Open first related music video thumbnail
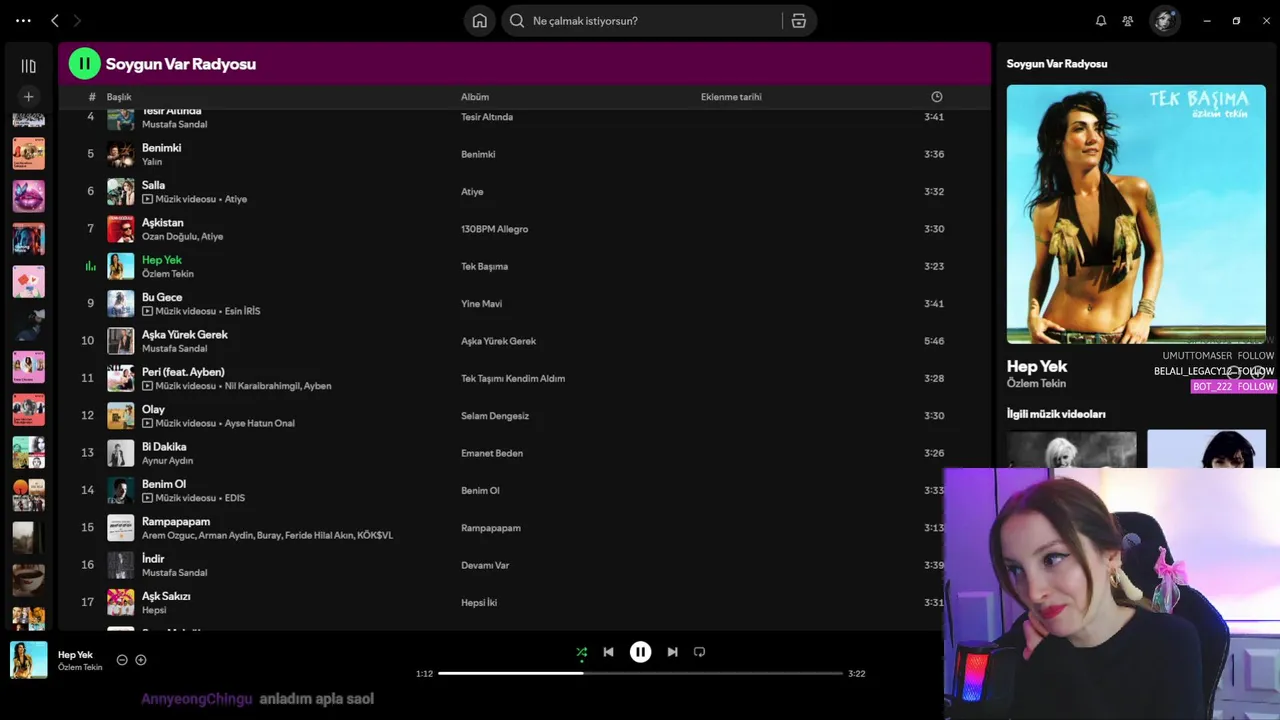The width and height of the screenshot is (1280, 720). [x=1072, y=449]
